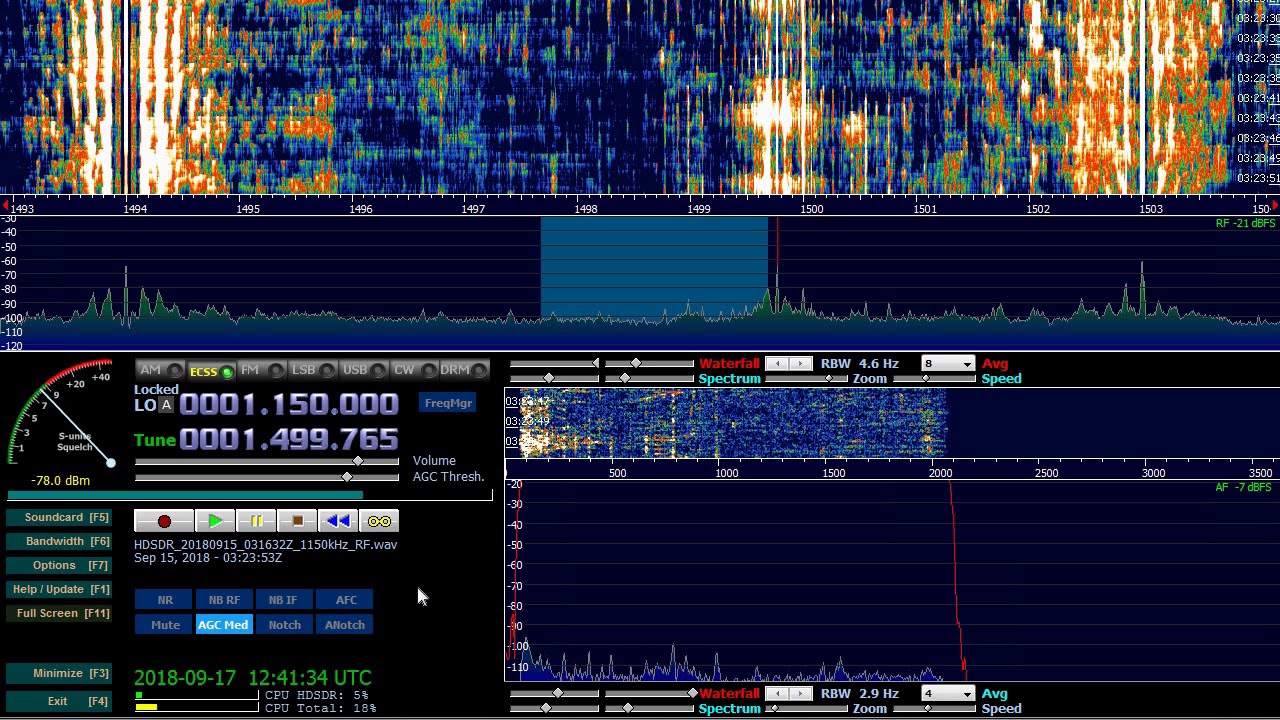
Task: Open Options [F7] menu
Action: coord(61,565)
